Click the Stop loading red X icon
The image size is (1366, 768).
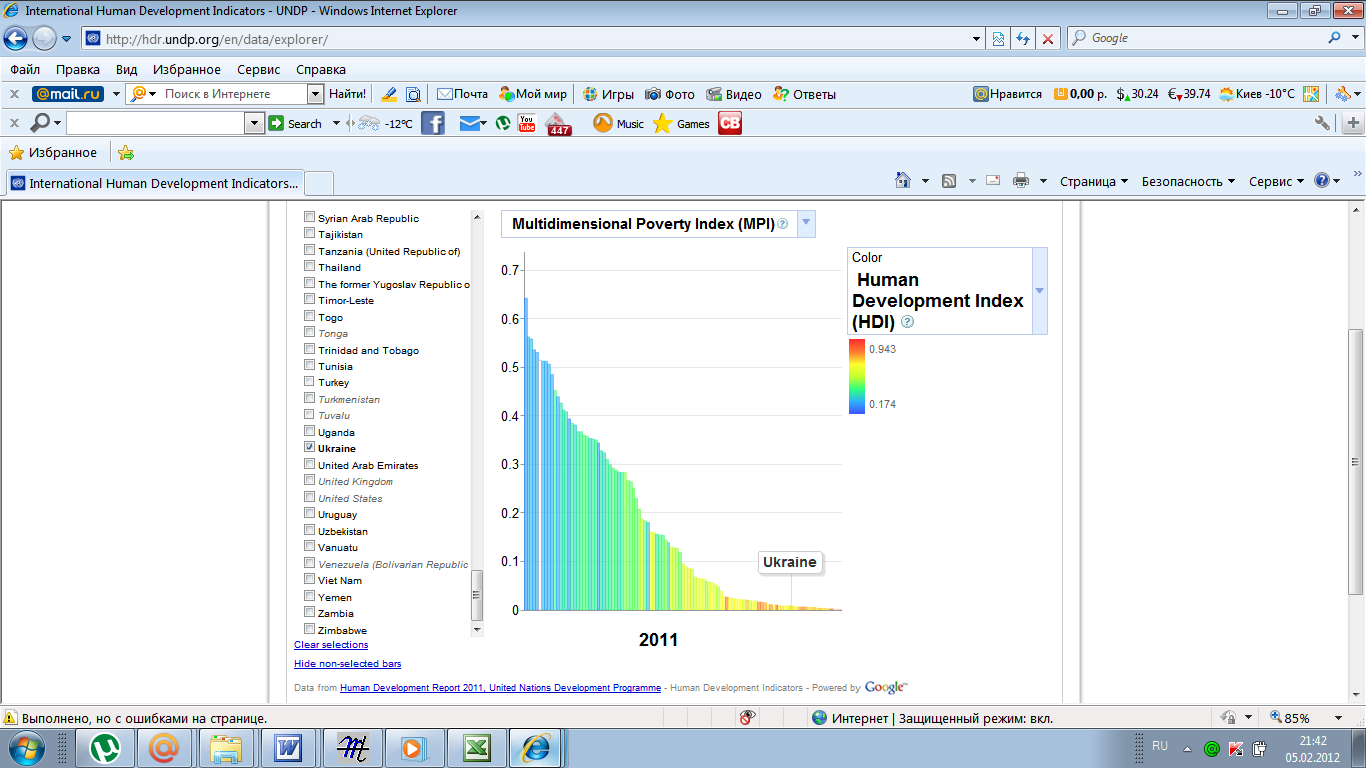[1047, 38]
